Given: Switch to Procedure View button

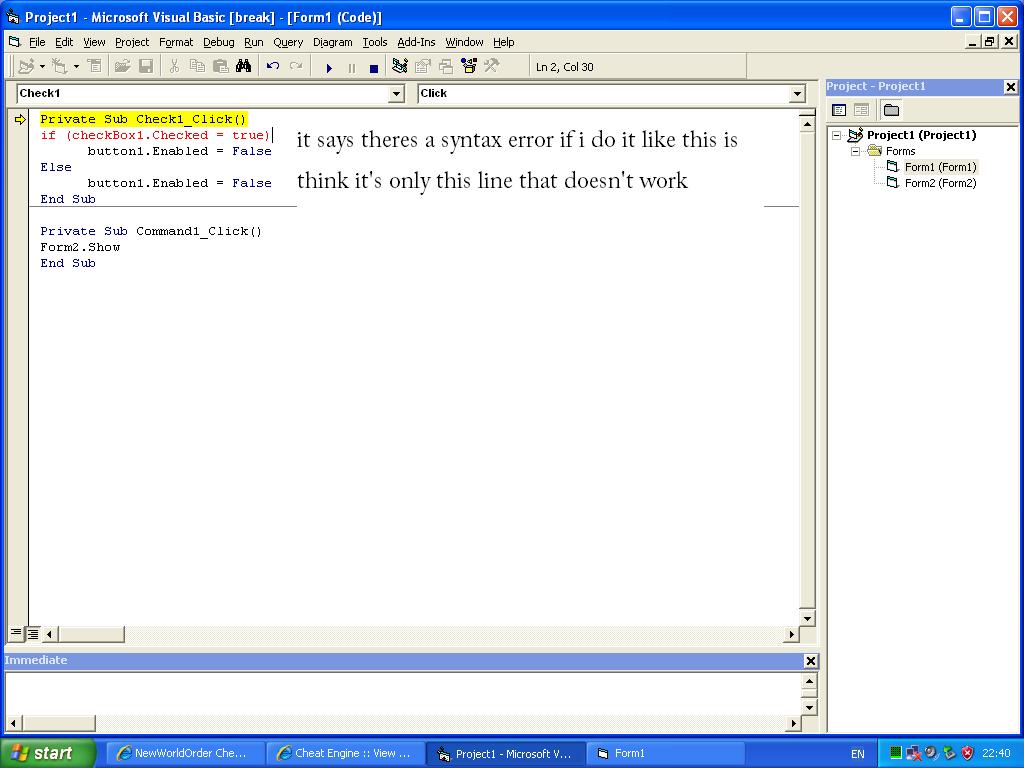Looking at the screenshot, I should point(16,634).
